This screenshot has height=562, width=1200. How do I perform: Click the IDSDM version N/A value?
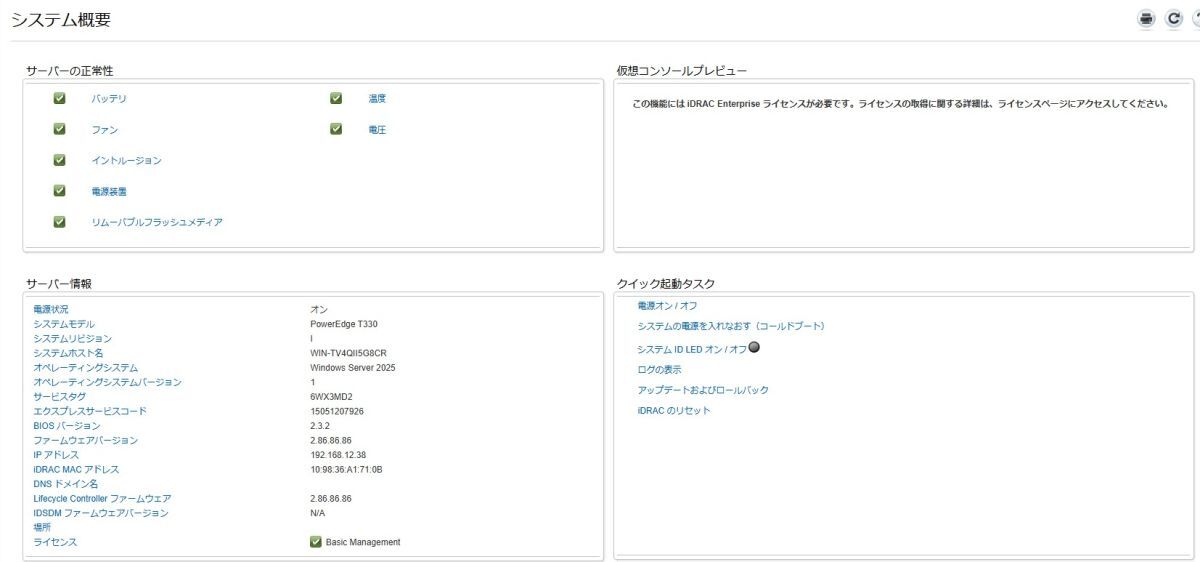tap(317, 513)
